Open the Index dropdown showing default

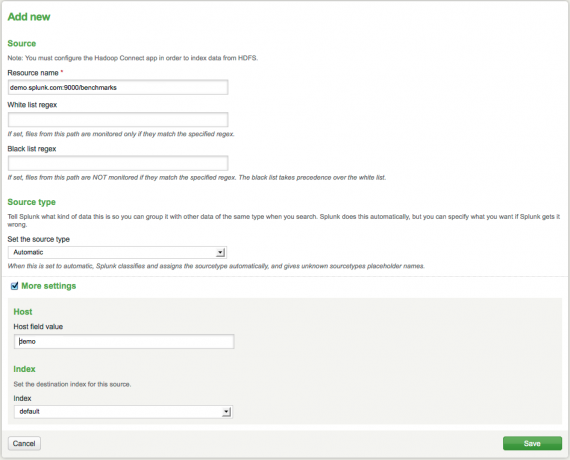point(123,412)
